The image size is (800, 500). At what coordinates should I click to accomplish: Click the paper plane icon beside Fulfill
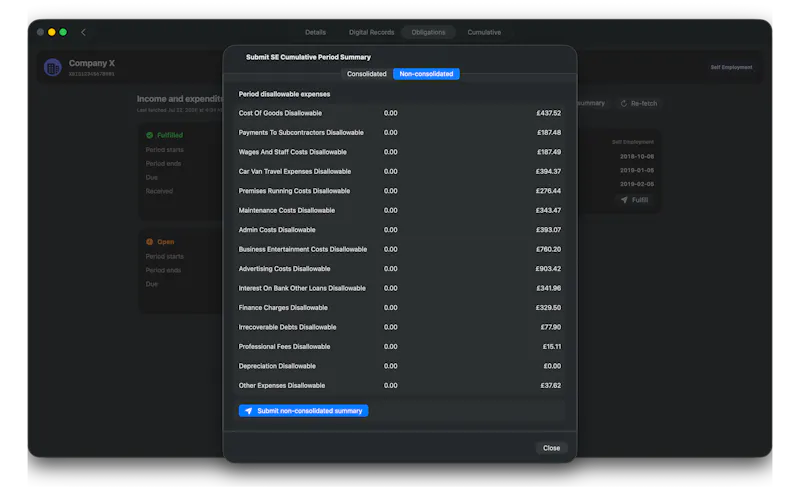click(624, 200)
